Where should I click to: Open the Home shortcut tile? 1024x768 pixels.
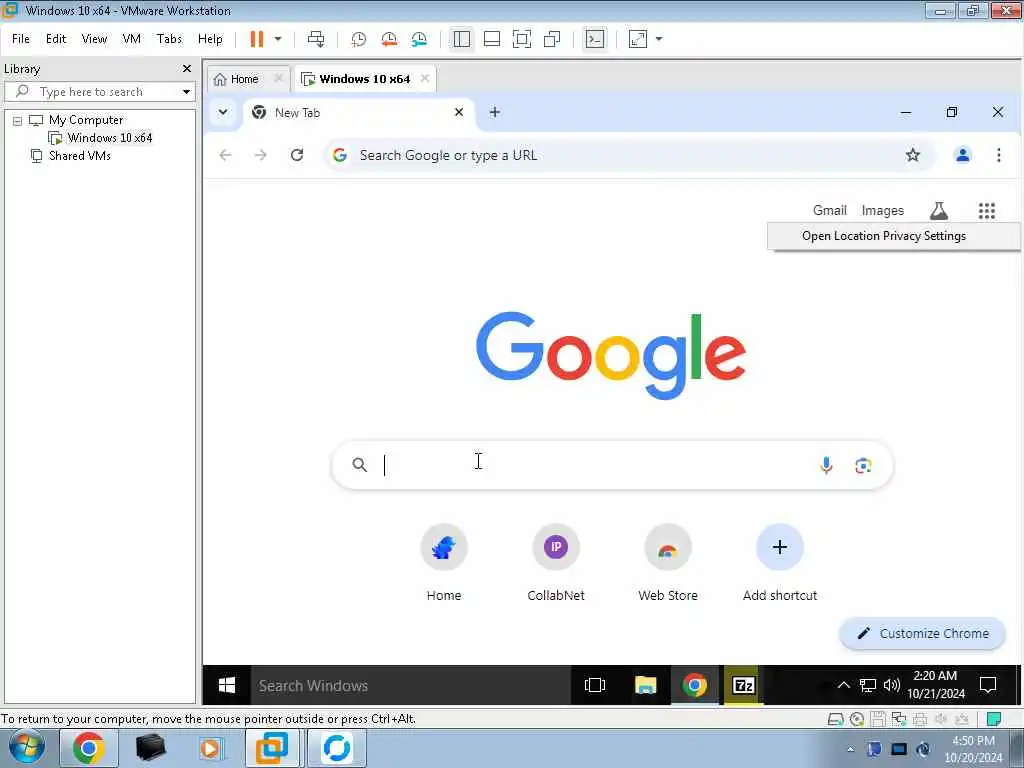tap(444, 562)
